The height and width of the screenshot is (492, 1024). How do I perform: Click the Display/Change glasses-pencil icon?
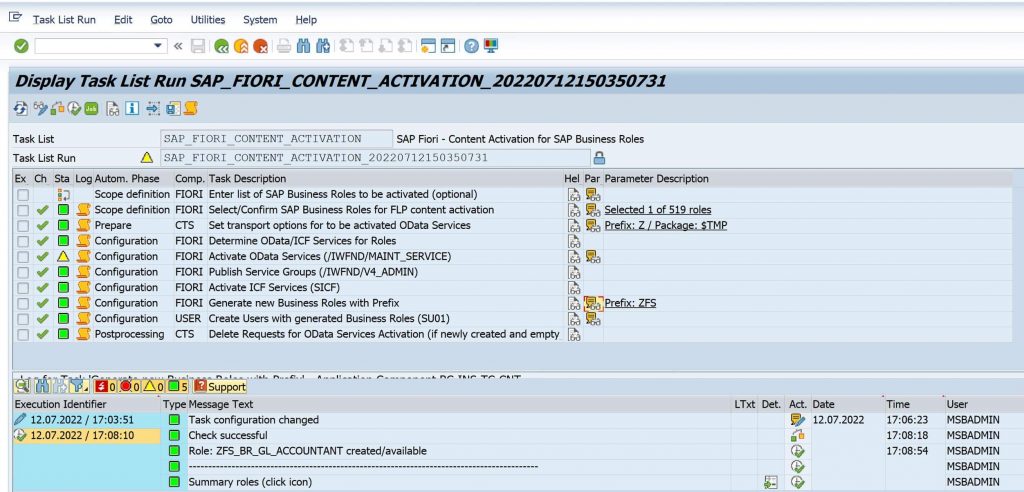(40, 108)
